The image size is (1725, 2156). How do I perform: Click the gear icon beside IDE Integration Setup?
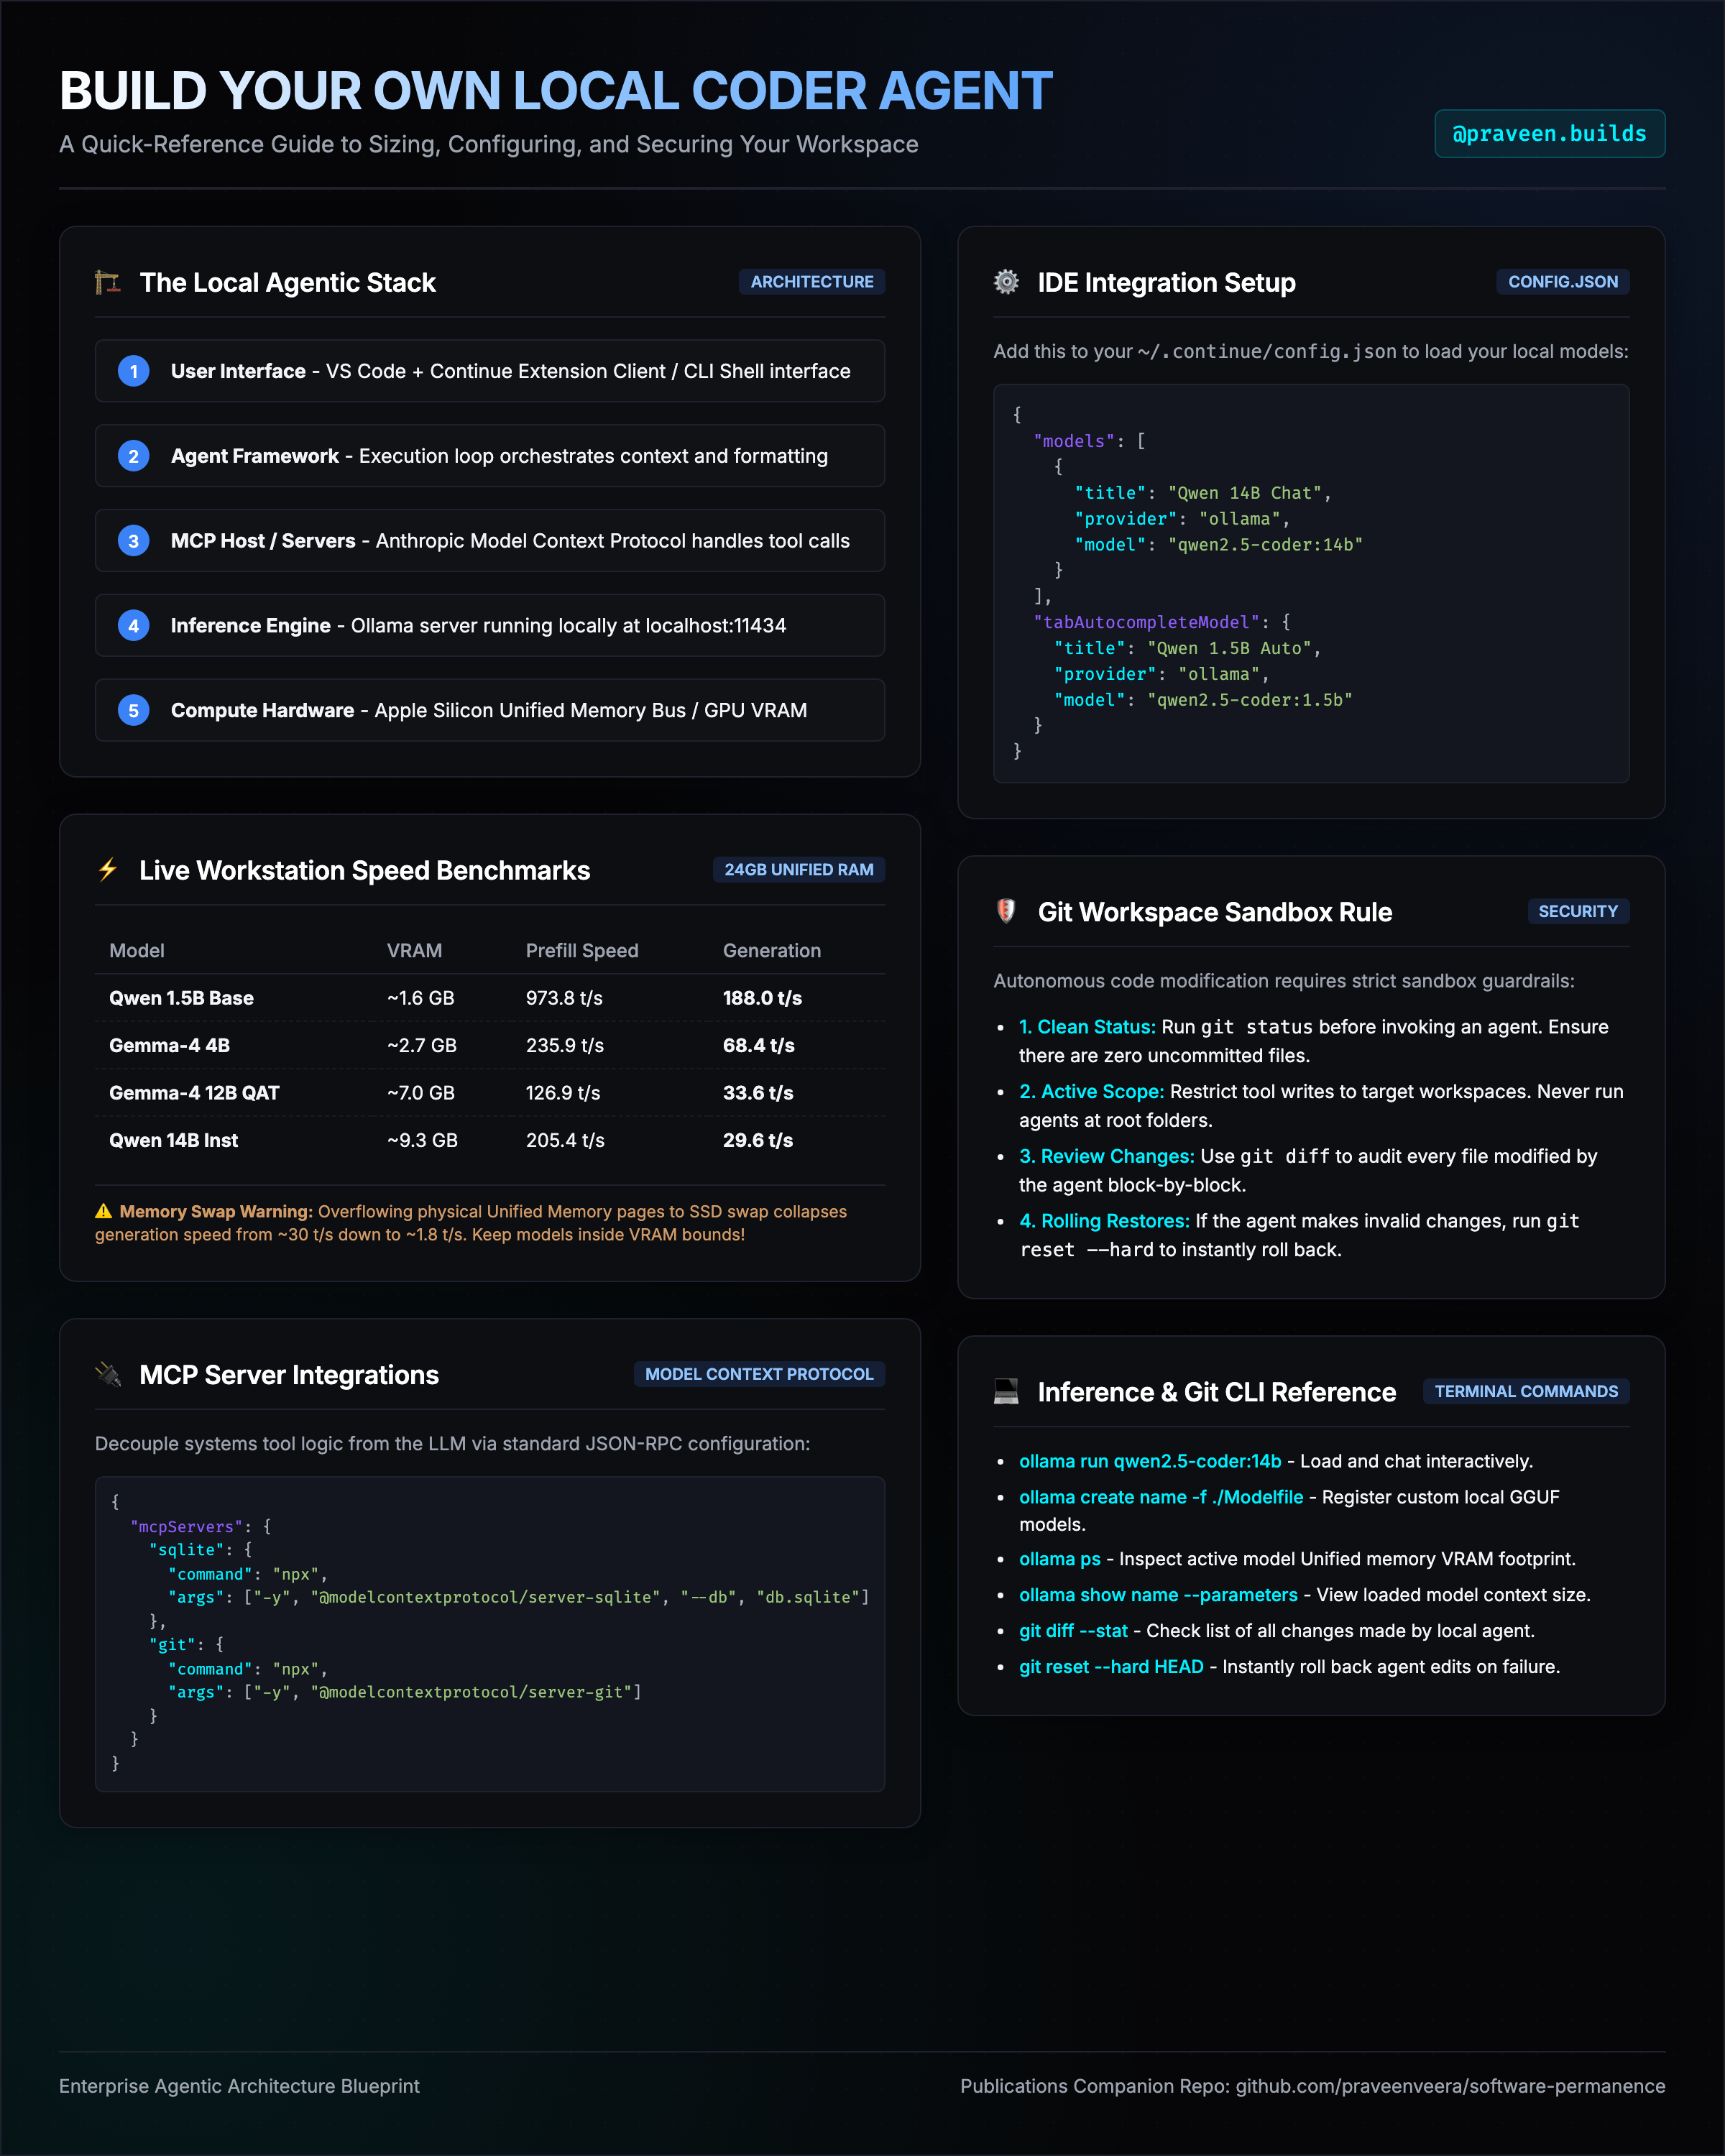pyautogui.click(x=1006, y=282)
